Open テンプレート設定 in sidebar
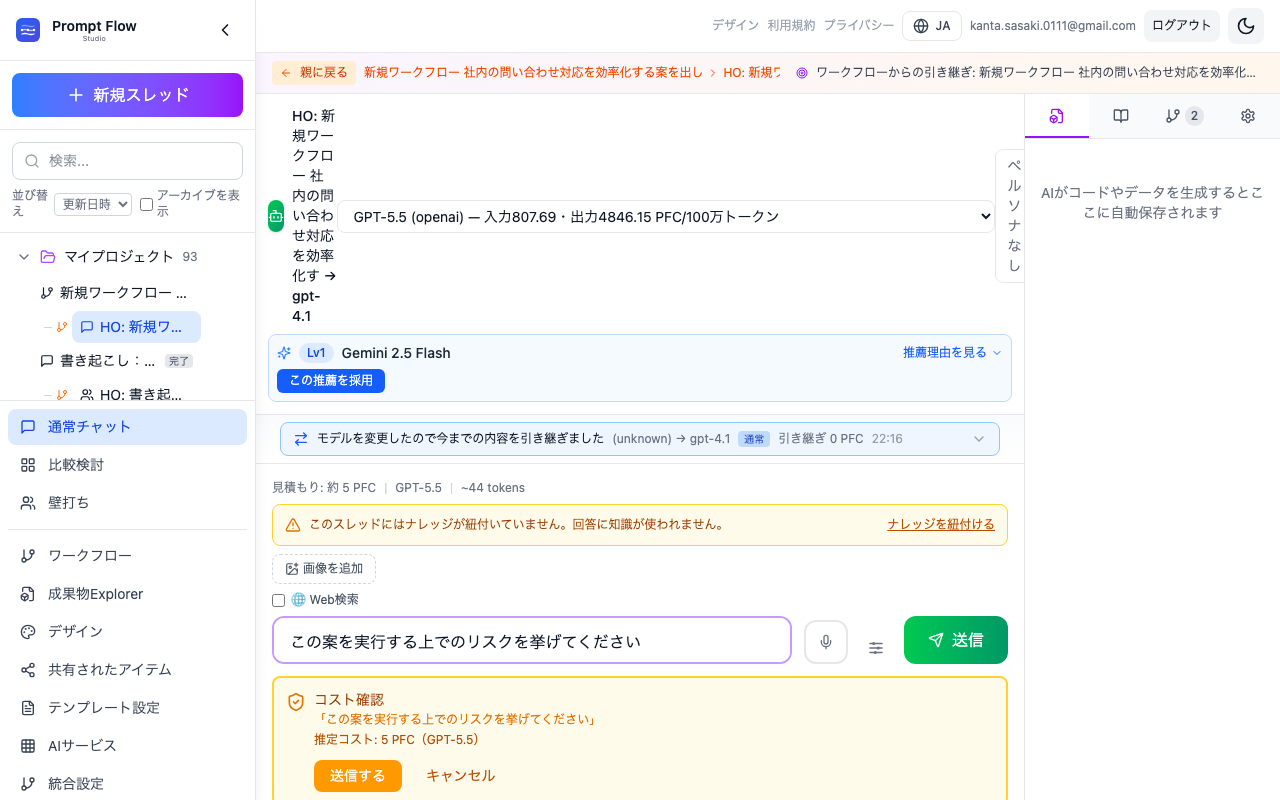The height and width of the screenshot is (800, 1280). pyautogui.click(x=127, y=708)
